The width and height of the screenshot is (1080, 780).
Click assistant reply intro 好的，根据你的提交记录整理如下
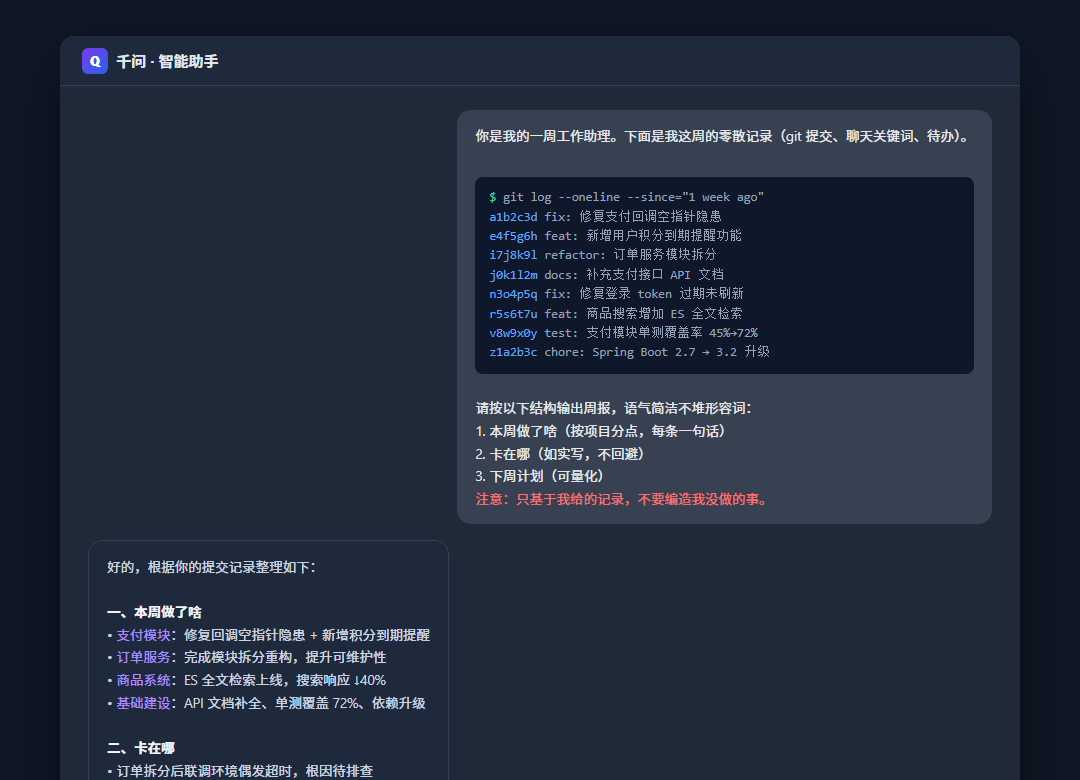click(x=211, y=567)
